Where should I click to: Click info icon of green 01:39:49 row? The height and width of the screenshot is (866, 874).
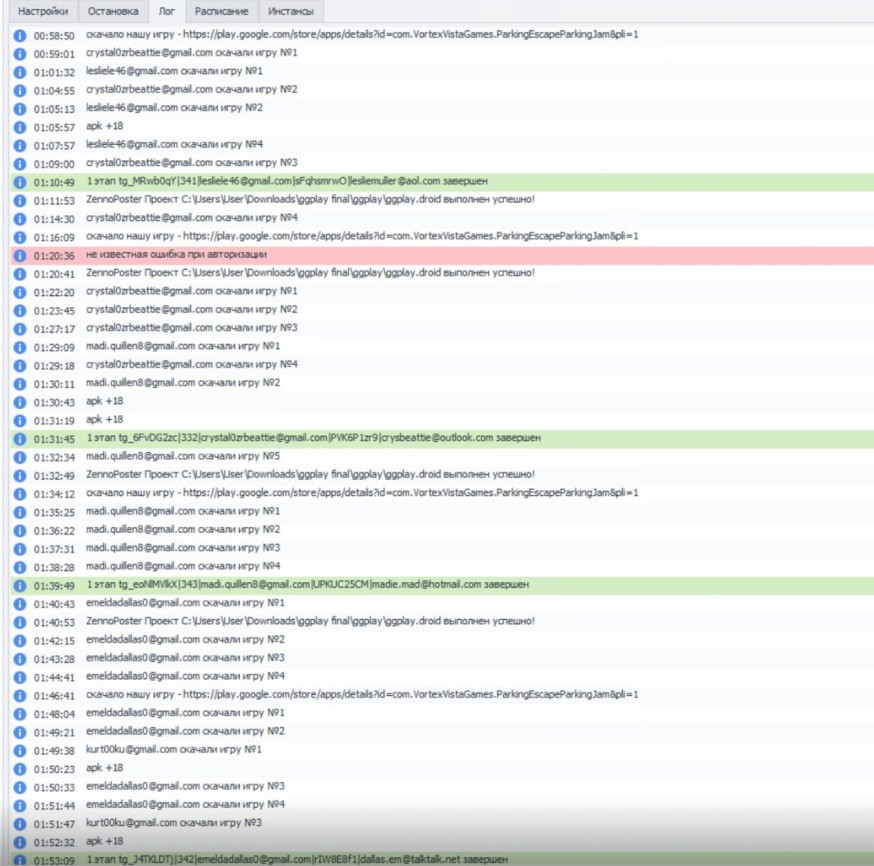[20, 586]
